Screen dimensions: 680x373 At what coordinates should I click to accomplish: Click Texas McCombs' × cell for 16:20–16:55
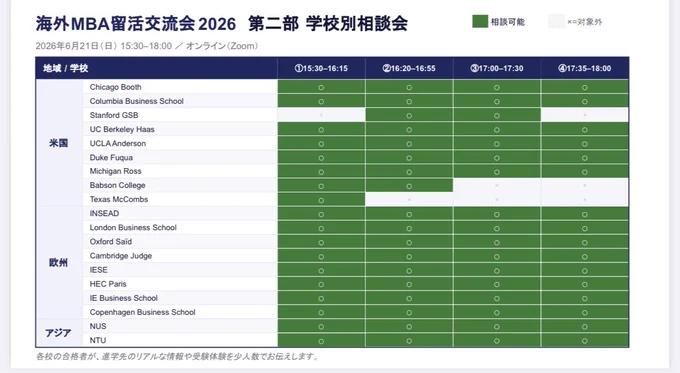click(x=409, y=200)
